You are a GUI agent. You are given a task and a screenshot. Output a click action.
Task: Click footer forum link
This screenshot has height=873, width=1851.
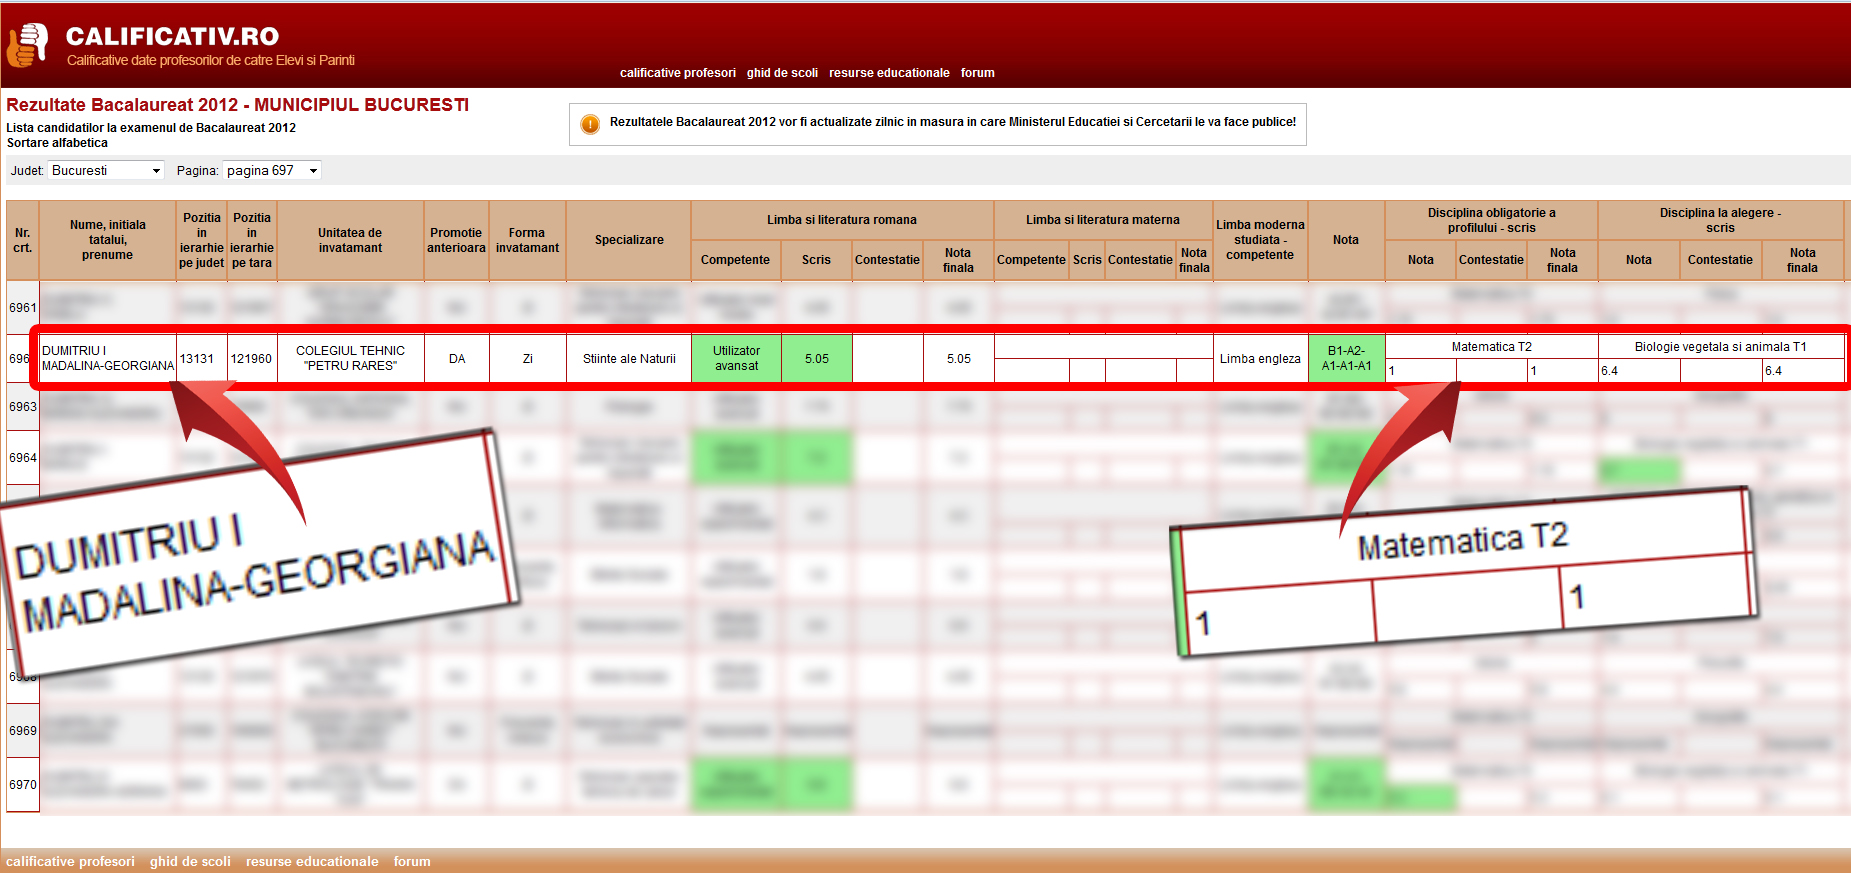coord(412,861)
